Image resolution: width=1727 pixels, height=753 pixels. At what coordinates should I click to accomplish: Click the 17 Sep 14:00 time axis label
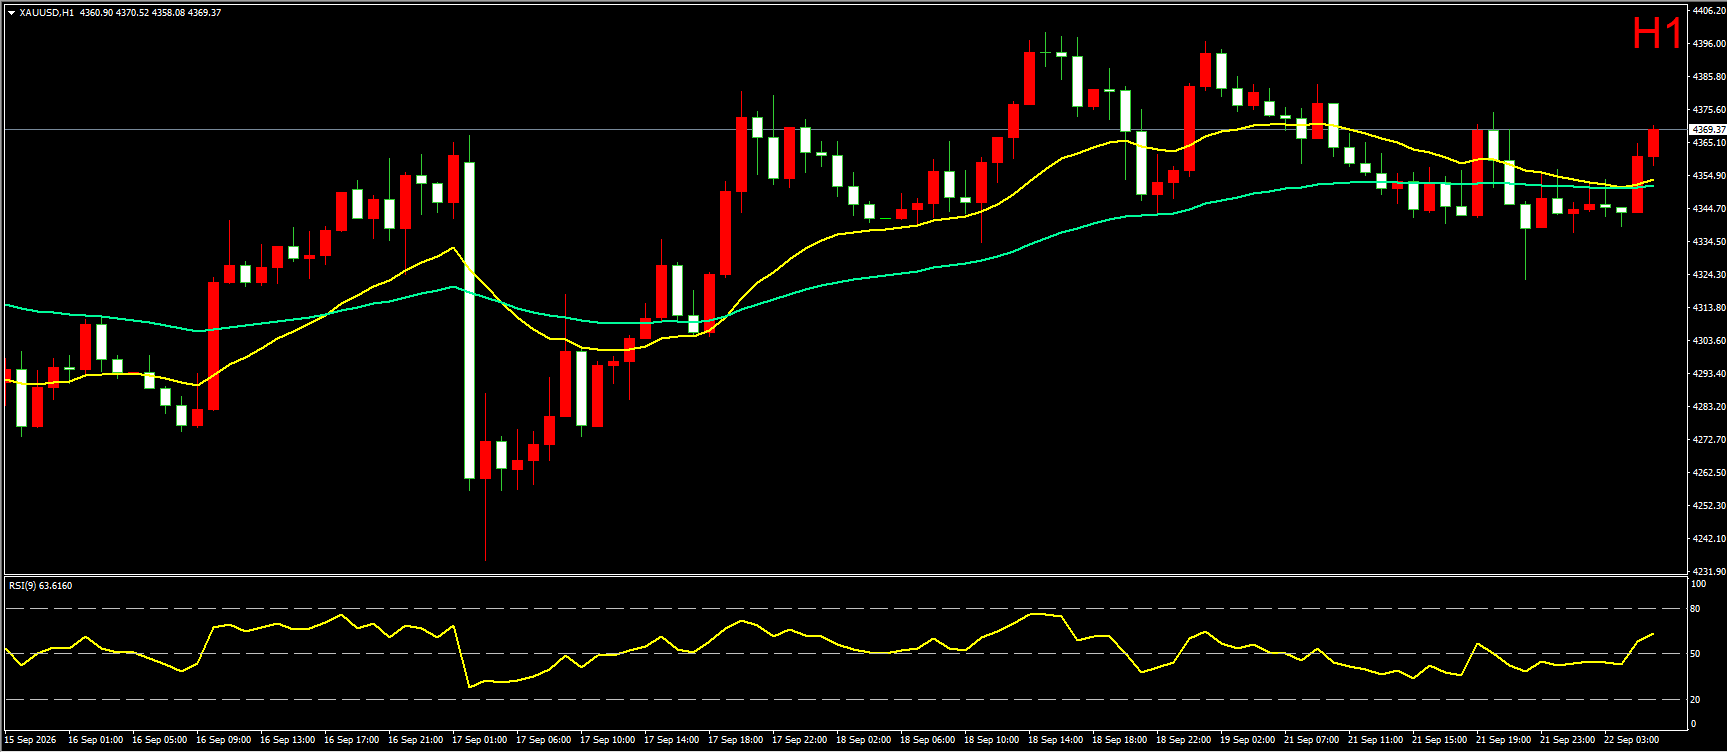click(671, 740)
